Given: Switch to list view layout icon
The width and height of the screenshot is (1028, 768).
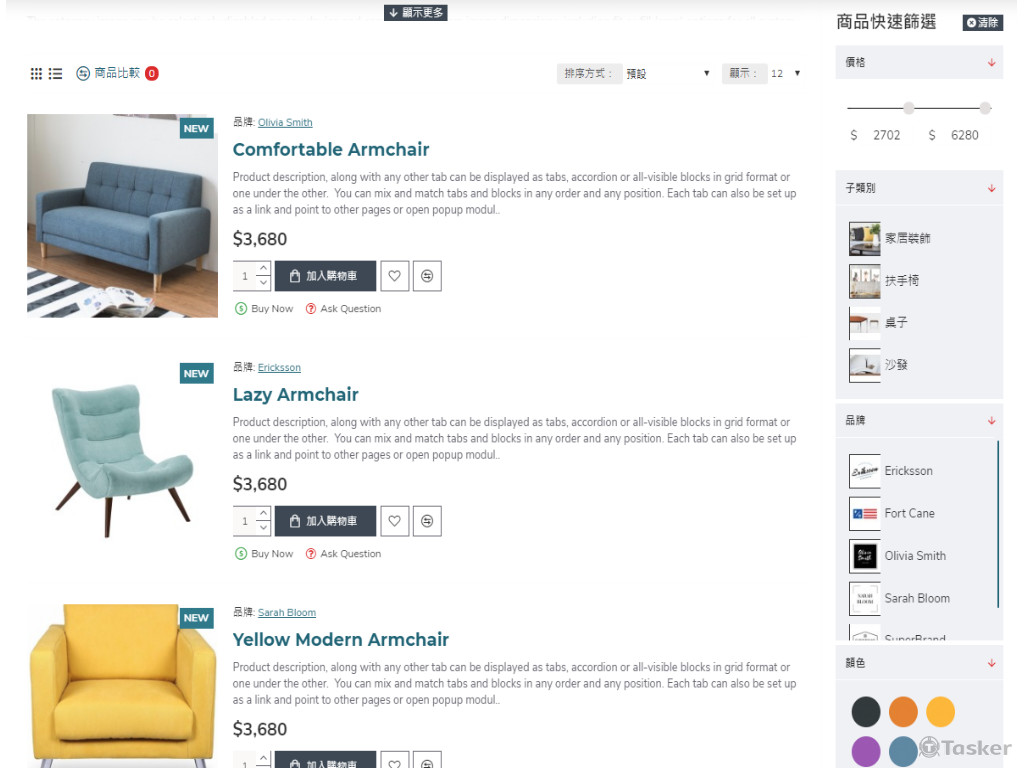Looking at the screenshot, I should click(x=56, y=73).
